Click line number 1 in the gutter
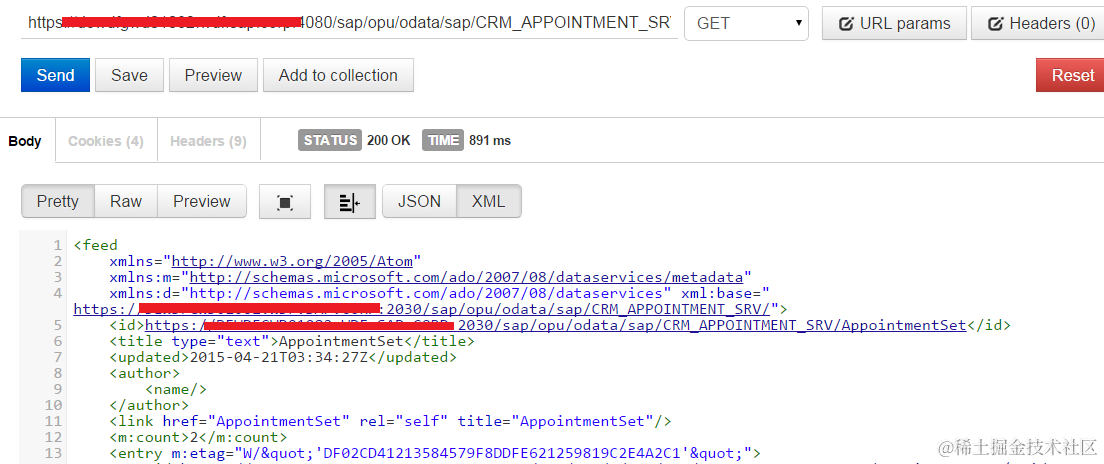Image resolution: width=1104 pixels, height=464 pixels. (x=57, y=245)
